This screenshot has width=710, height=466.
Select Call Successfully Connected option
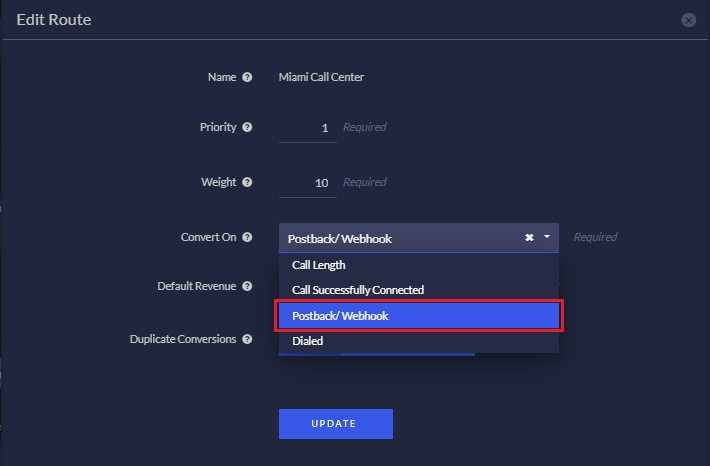419,290
